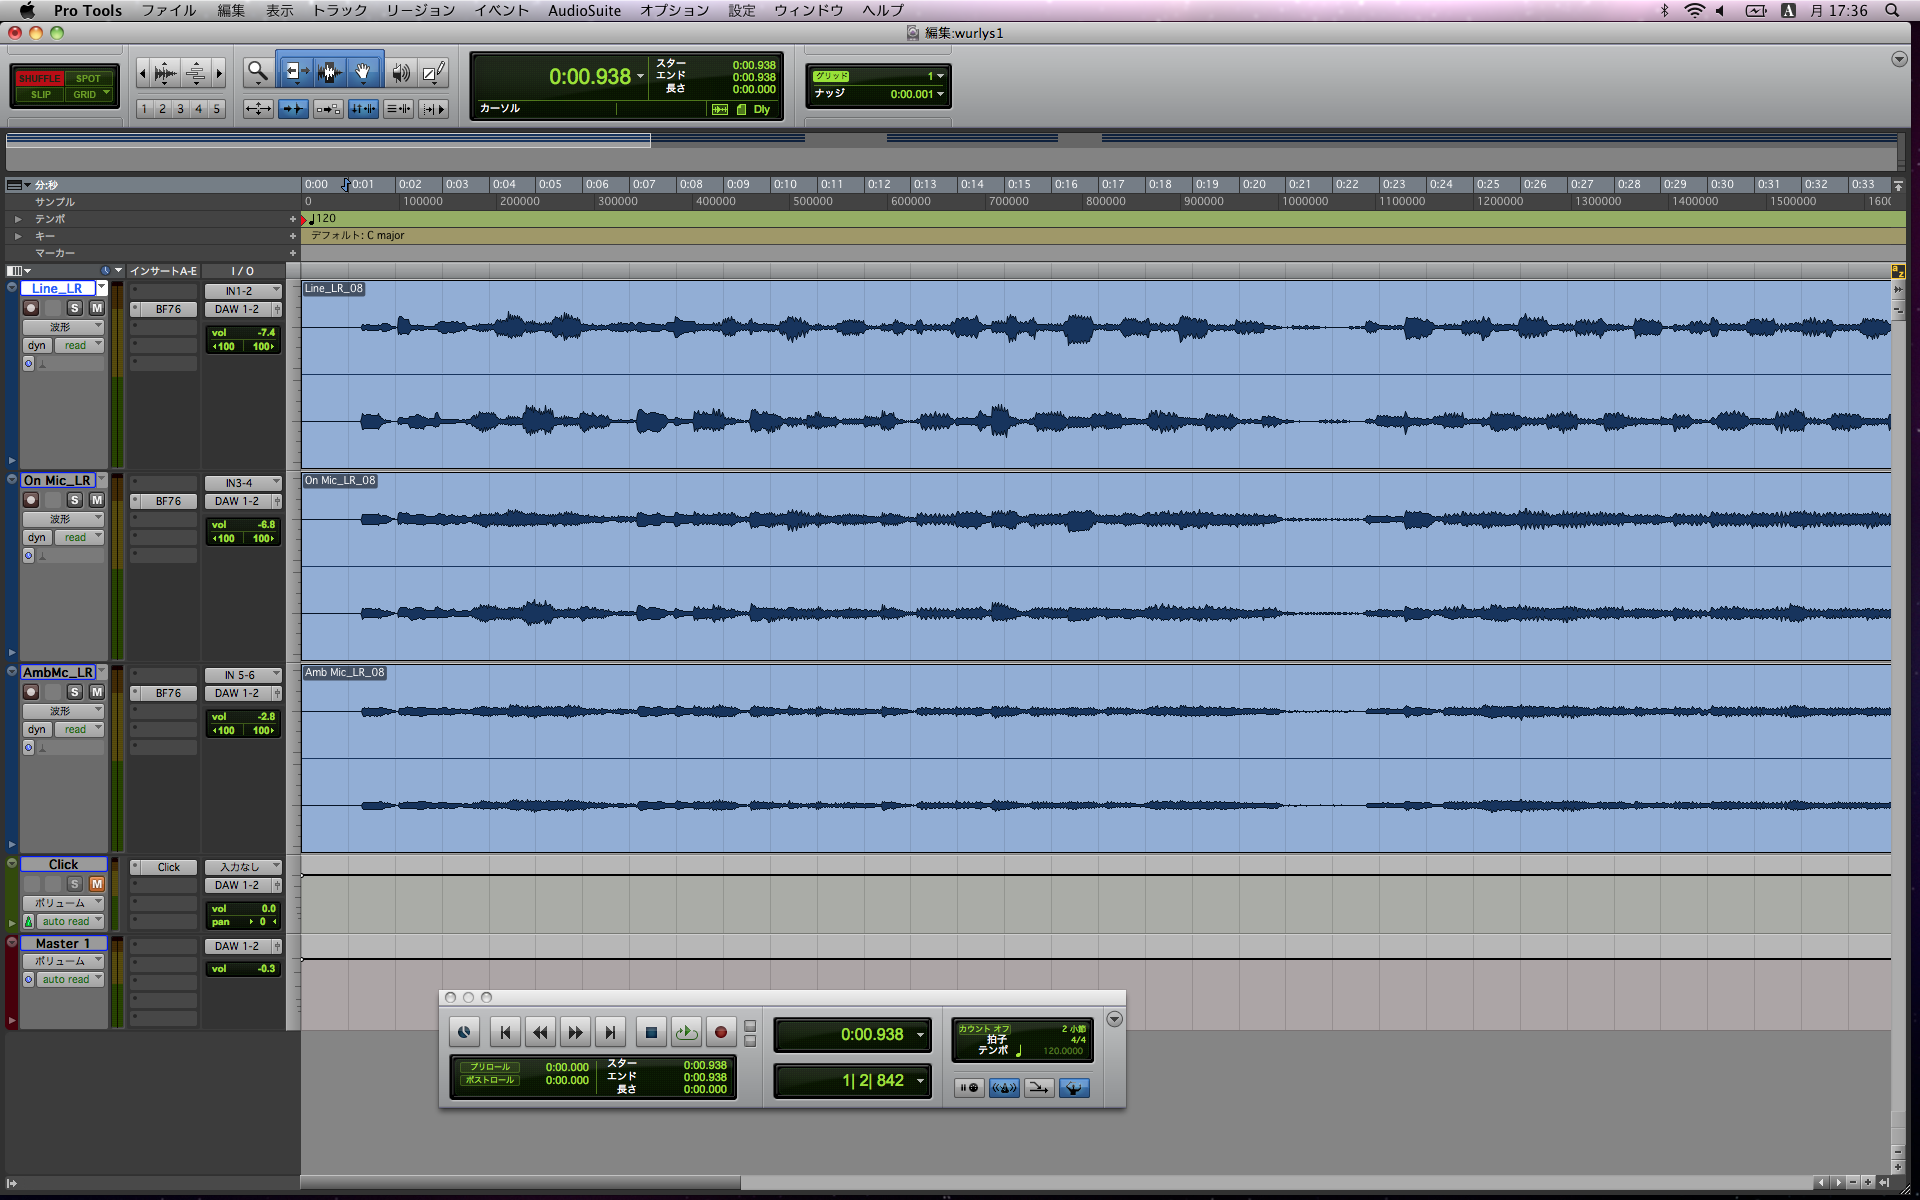Click Play button in Transport window
This screenshot has width=1920, height=1200.
pyautogui.click(x=686, y=1032)
